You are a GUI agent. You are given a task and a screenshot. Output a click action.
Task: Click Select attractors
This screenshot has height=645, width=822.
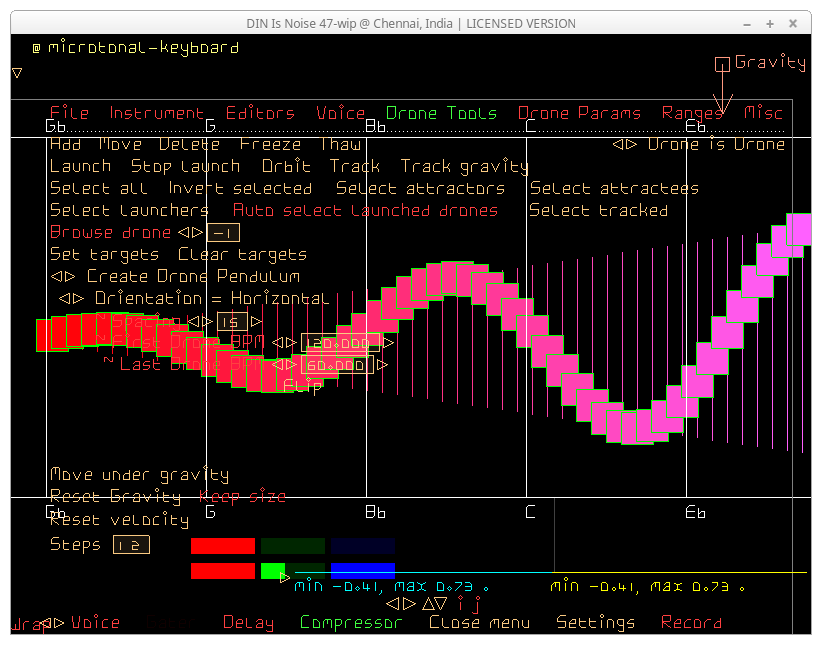(x=420, y=188)
